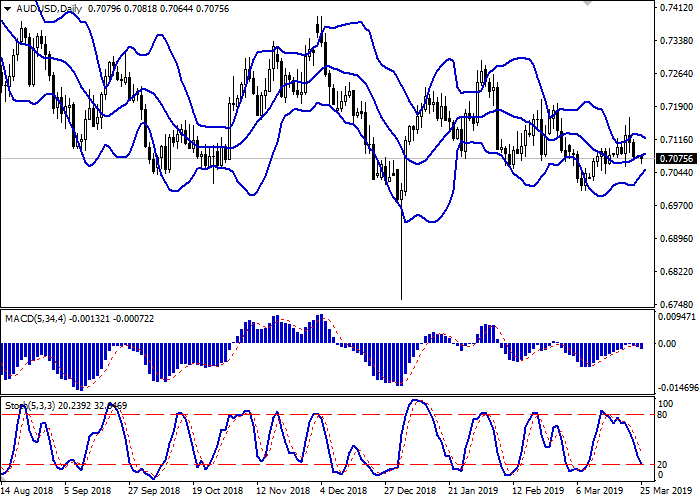This screenshot has width=700, height=500.
Task: Click the AUDUSD,Daily chart title label
Action: (x=44, y=9)
